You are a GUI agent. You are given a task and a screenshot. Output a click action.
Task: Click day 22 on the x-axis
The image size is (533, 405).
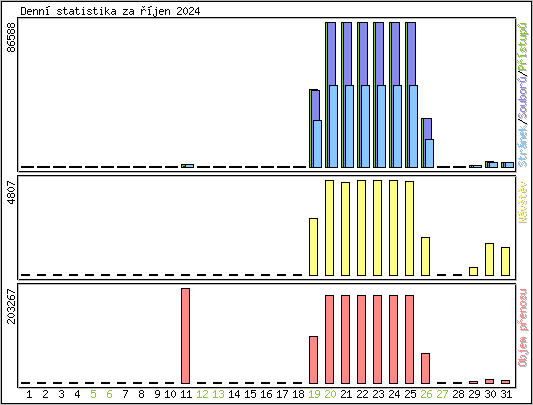pos(362,394)
